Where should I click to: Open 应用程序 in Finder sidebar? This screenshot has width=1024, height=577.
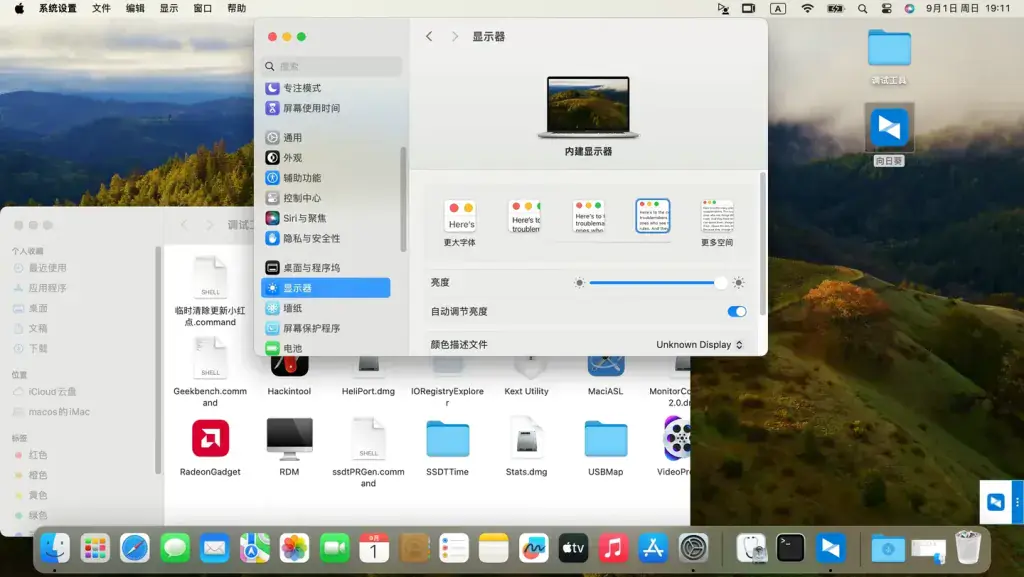tap(40, 288)
